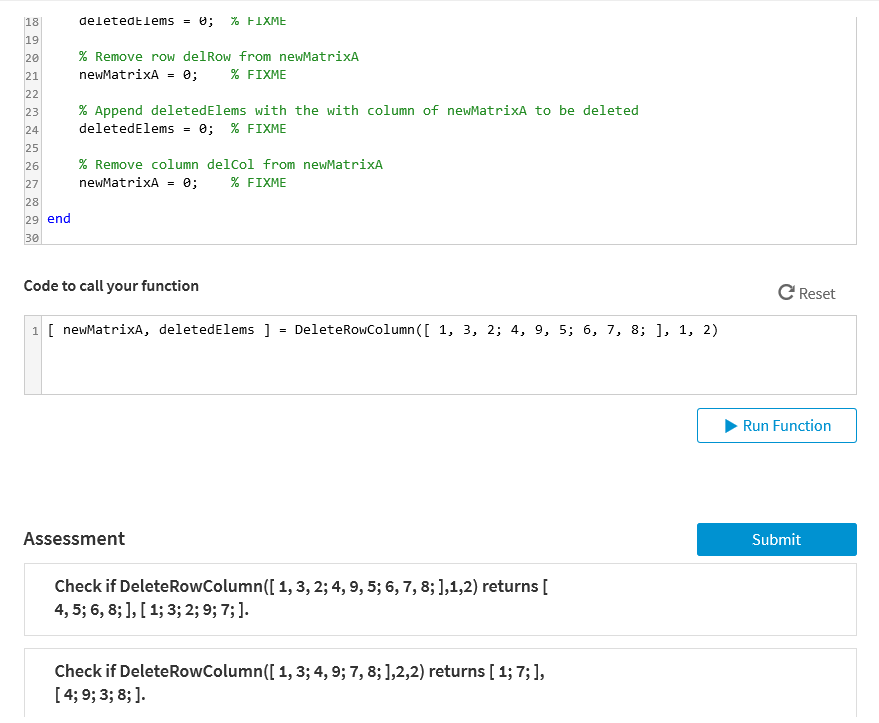
Task: Click the FIXME comment on line 21
Action: pyautogui.click(x=258, y=74)
